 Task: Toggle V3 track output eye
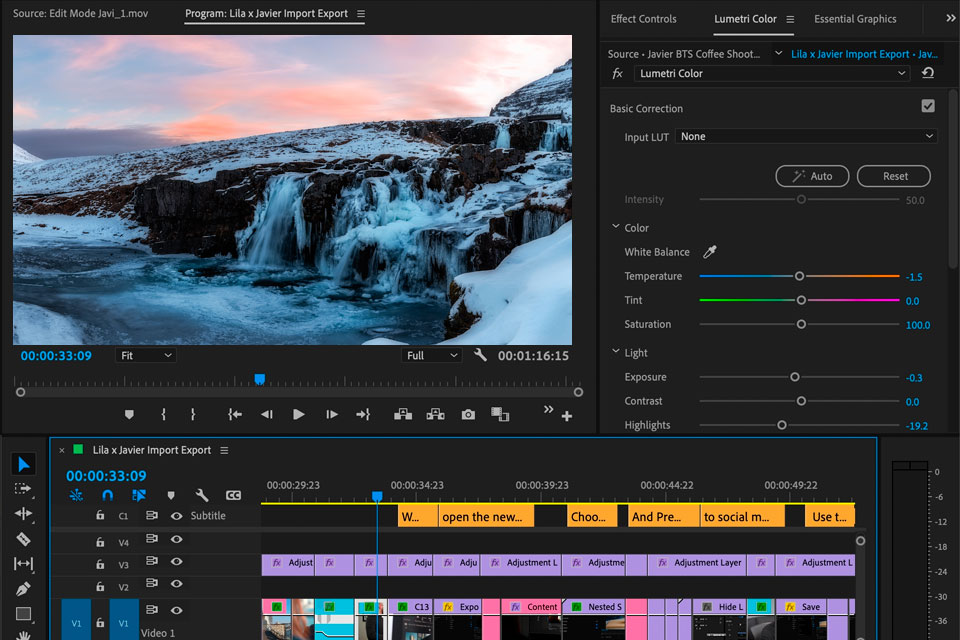(x=176, y=561)
